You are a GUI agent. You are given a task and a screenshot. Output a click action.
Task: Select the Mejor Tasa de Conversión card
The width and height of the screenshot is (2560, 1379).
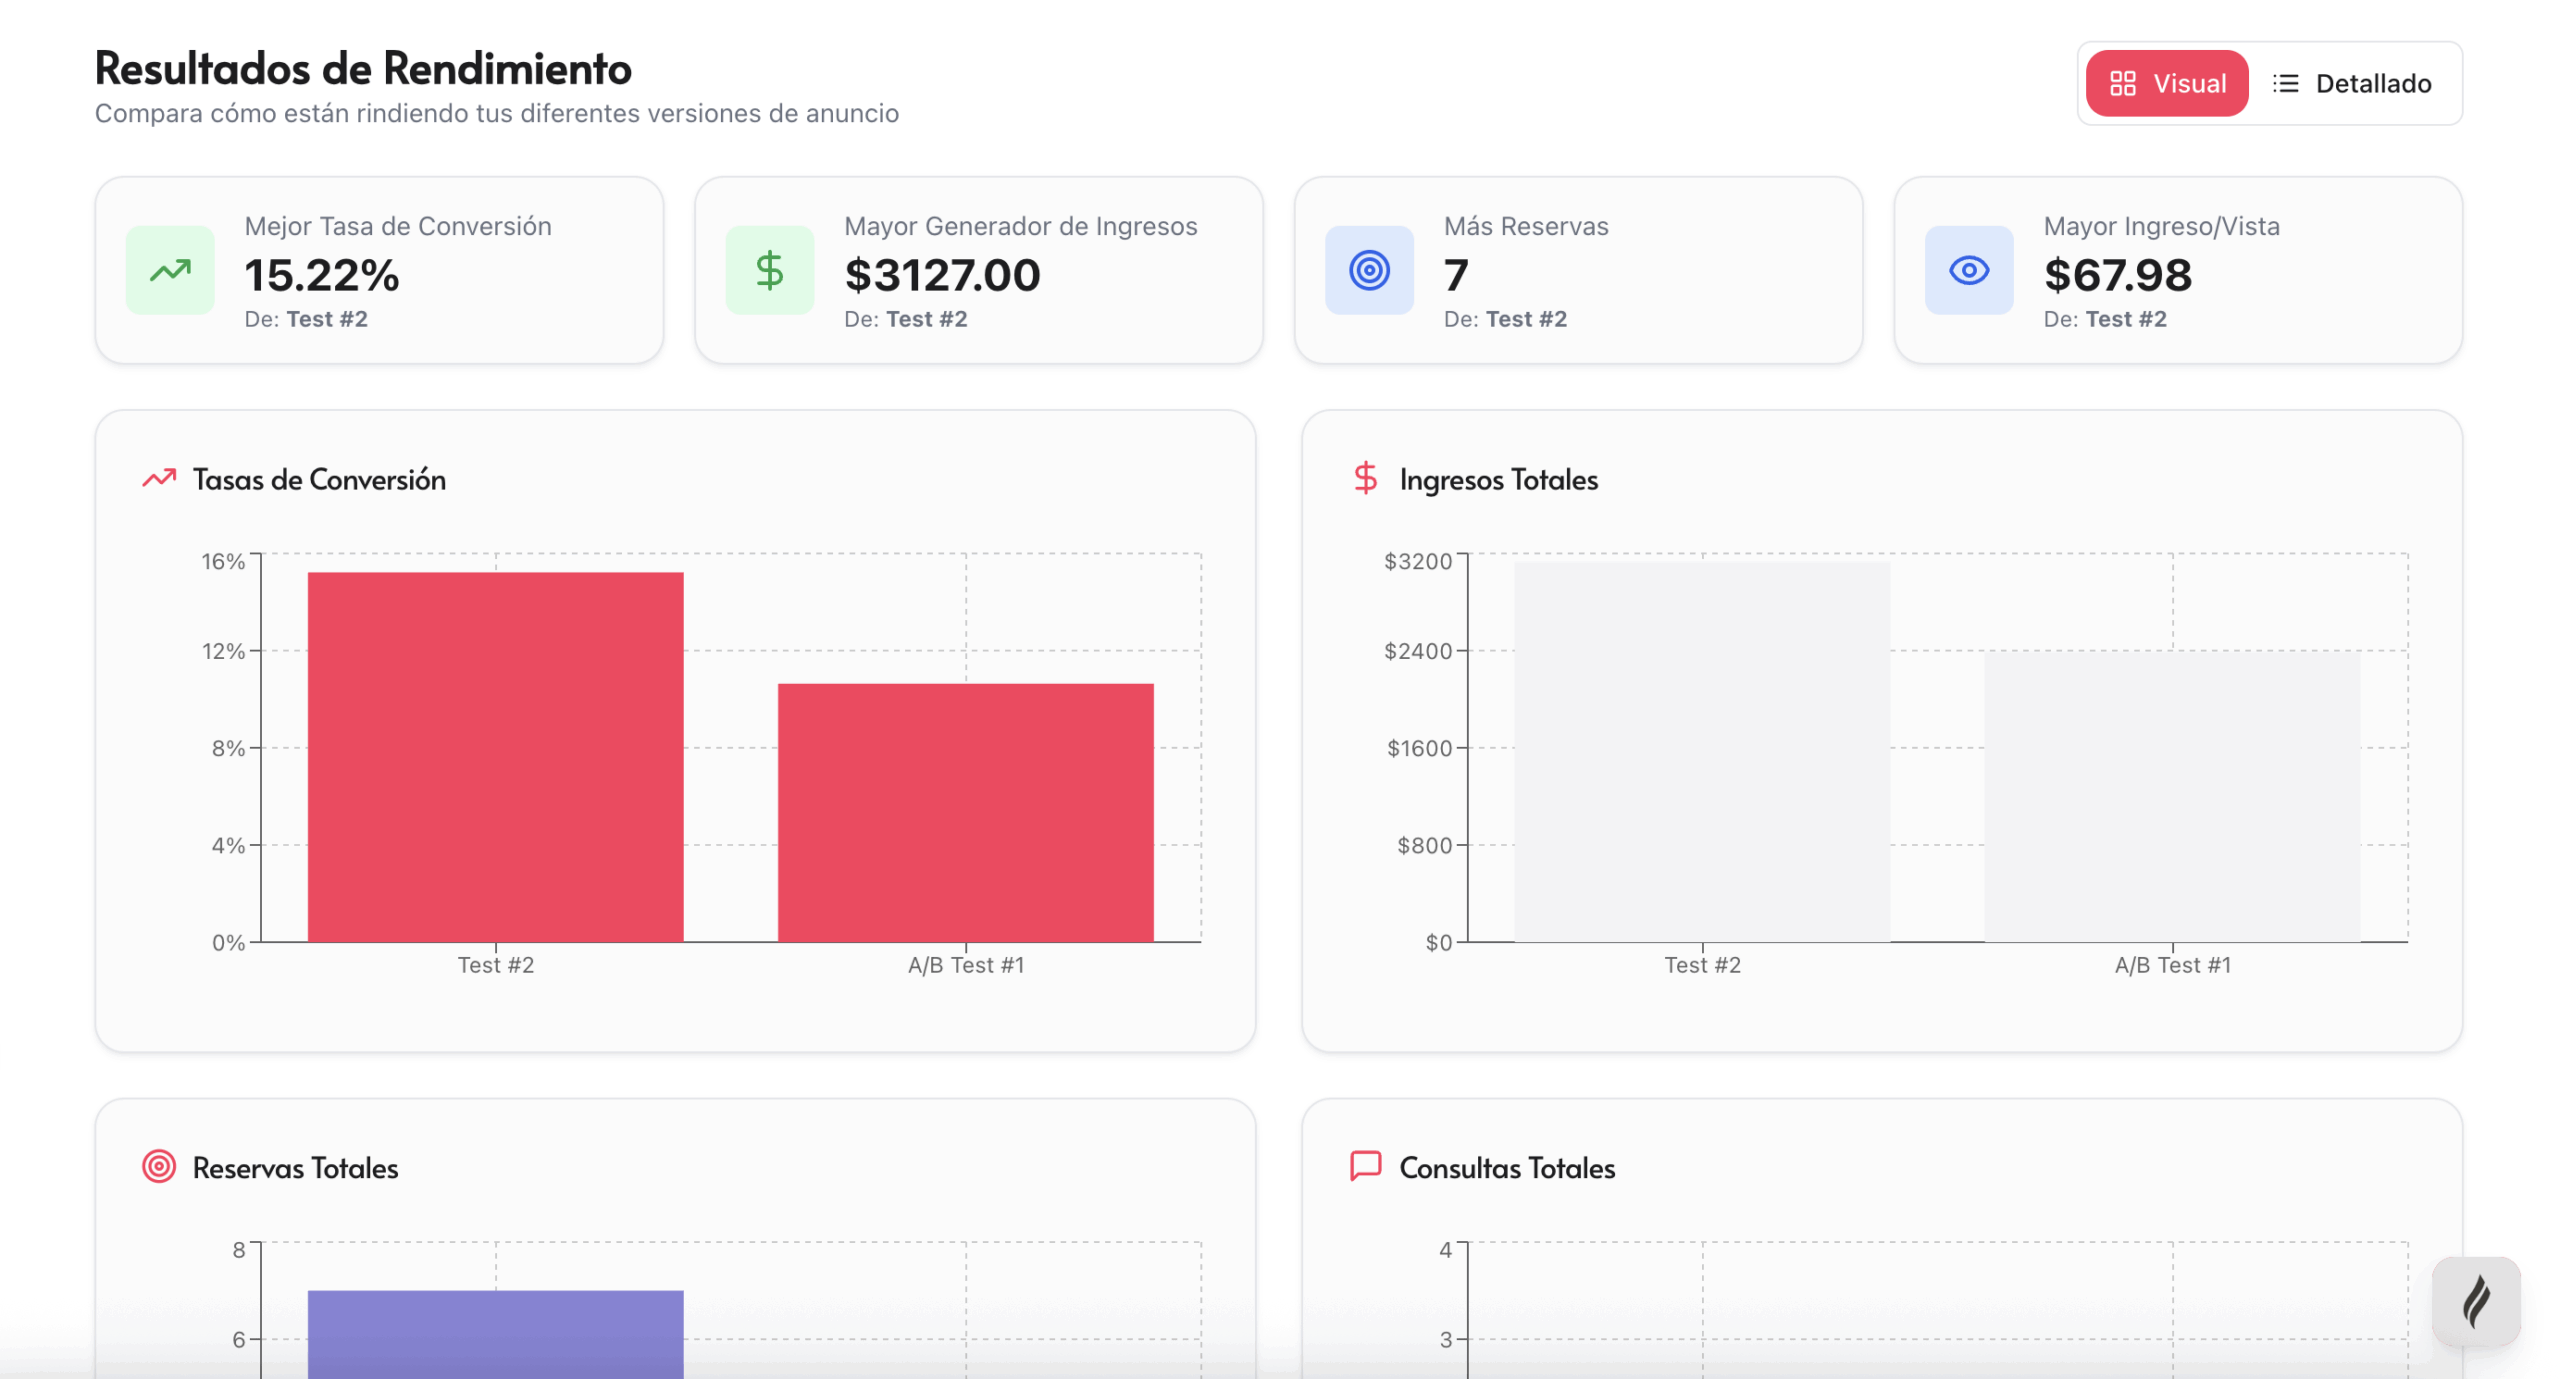click(379, 270)
